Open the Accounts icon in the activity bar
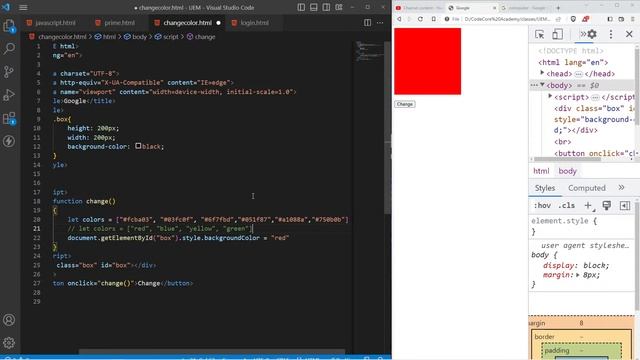640x360 pixels. [x=9, y=320]
